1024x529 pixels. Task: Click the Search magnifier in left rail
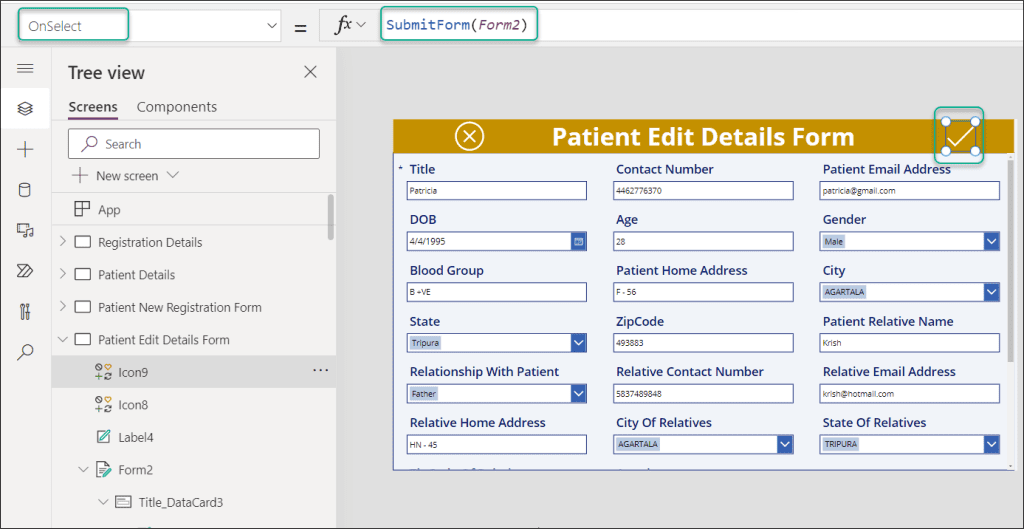[x=25, y=352]
